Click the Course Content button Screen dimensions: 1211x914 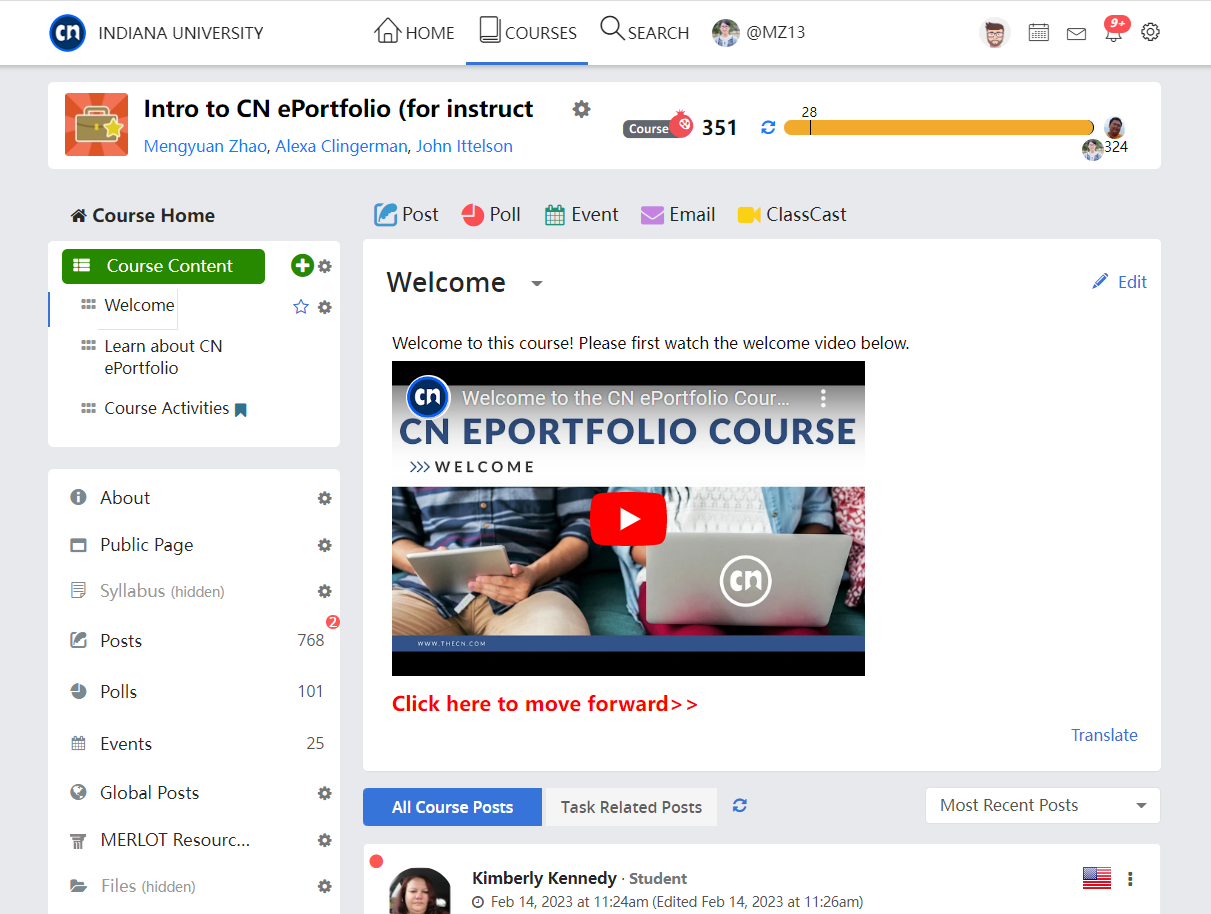[163, 266]
